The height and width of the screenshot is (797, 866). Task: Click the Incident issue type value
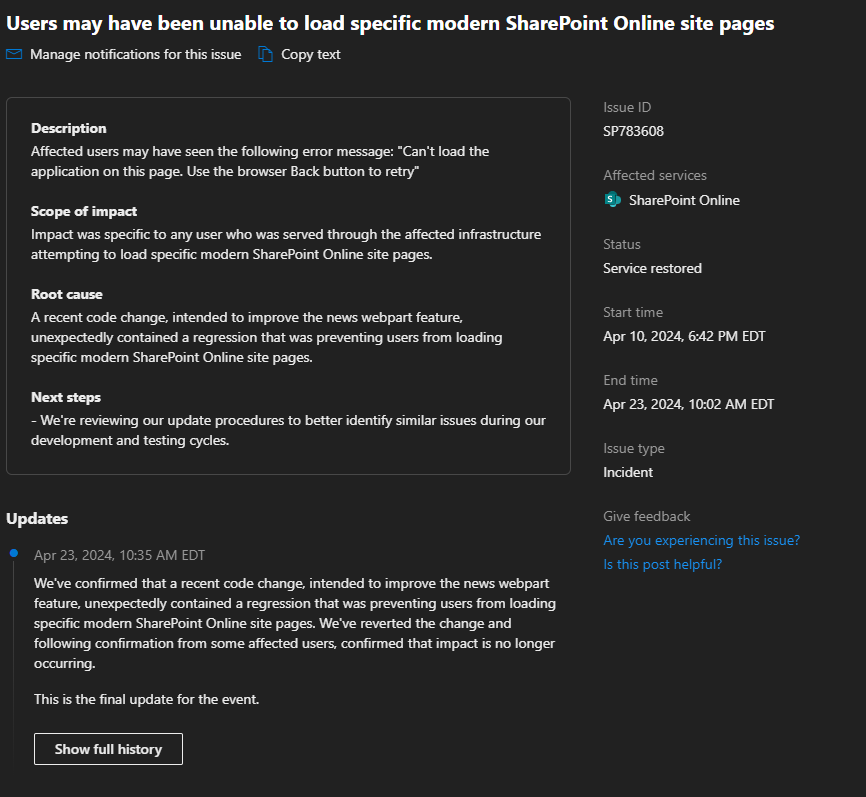click(628, 472)
